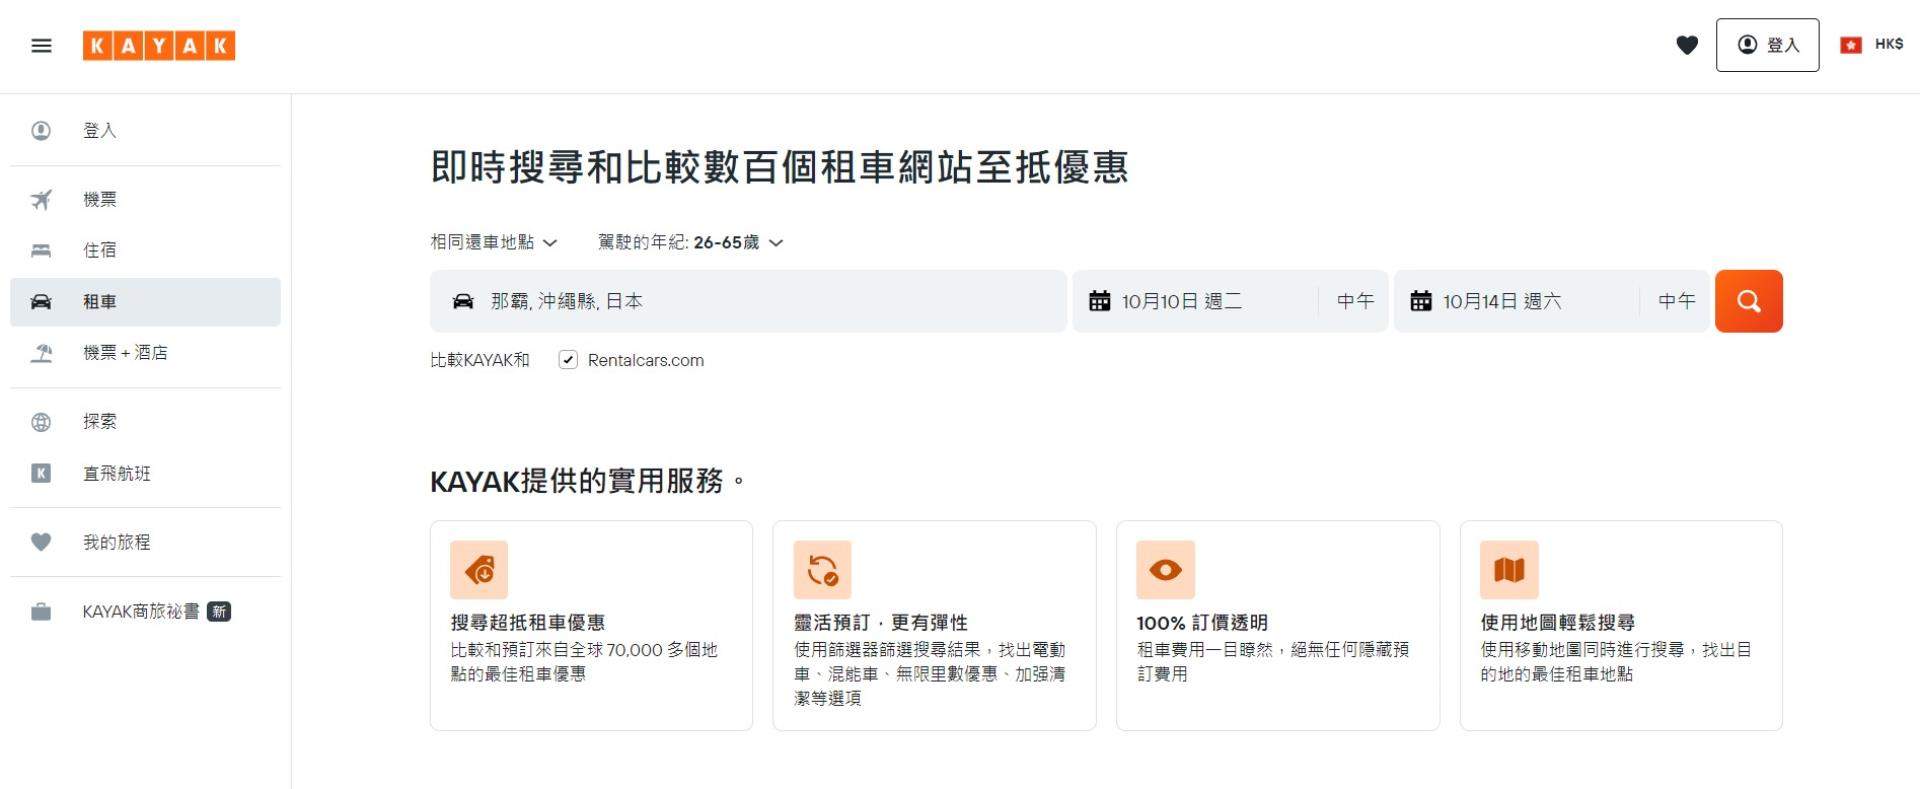The height and width of the screenshot is (789, 1920).
Task: Open the hamburger menu icon
Action: tap(41, 46)
